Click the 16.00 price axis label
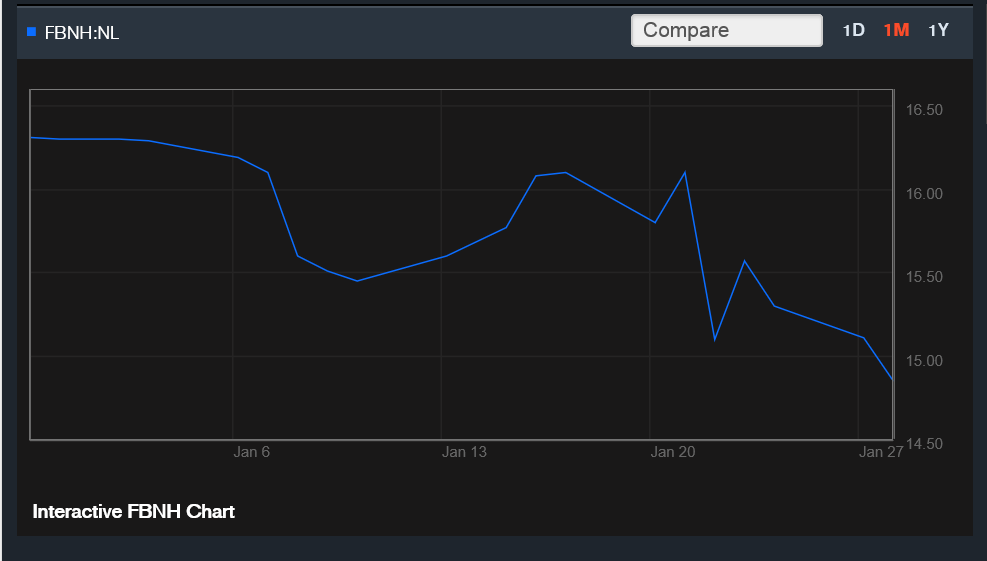The image size is (987, 561). pyautogui.click(x=924, y=193)
